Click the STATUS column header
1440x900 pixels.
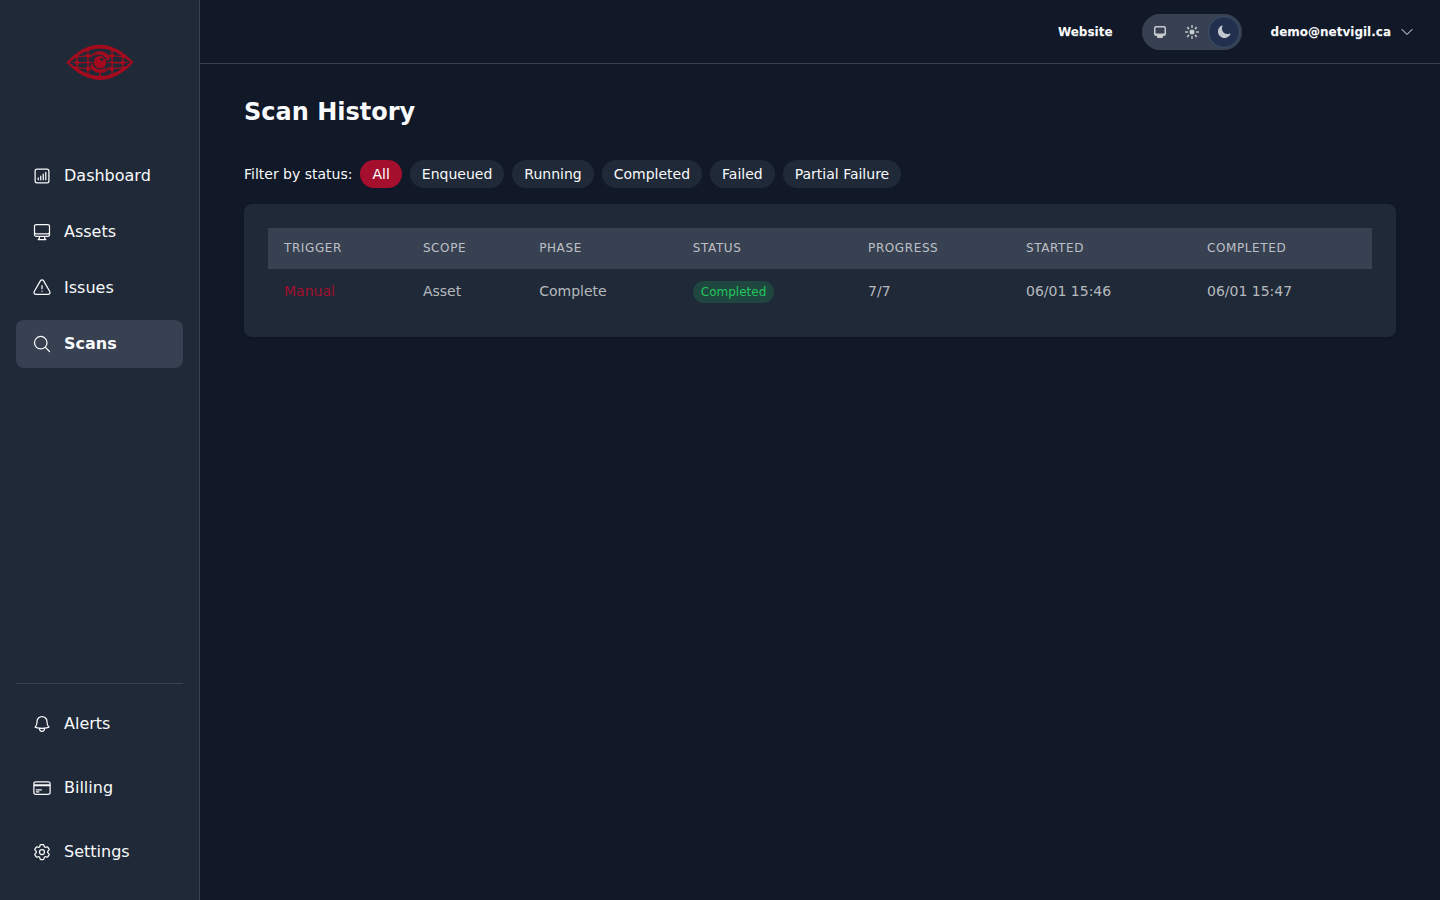pos(717,248)
